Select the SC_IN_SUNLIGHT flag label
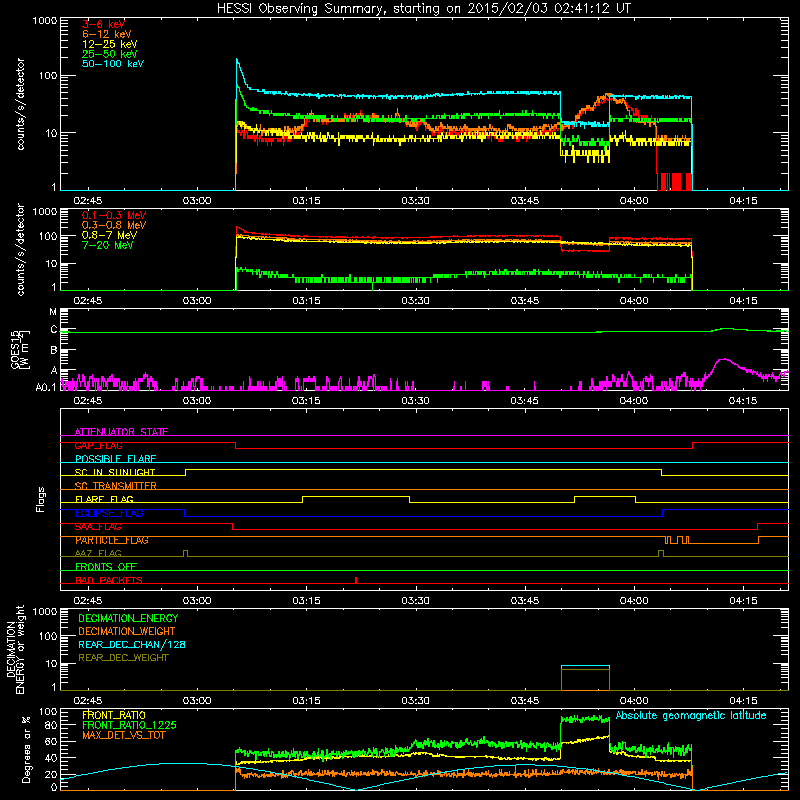The width and height of the screenshot is (800, 800). (x=115, y=472)
